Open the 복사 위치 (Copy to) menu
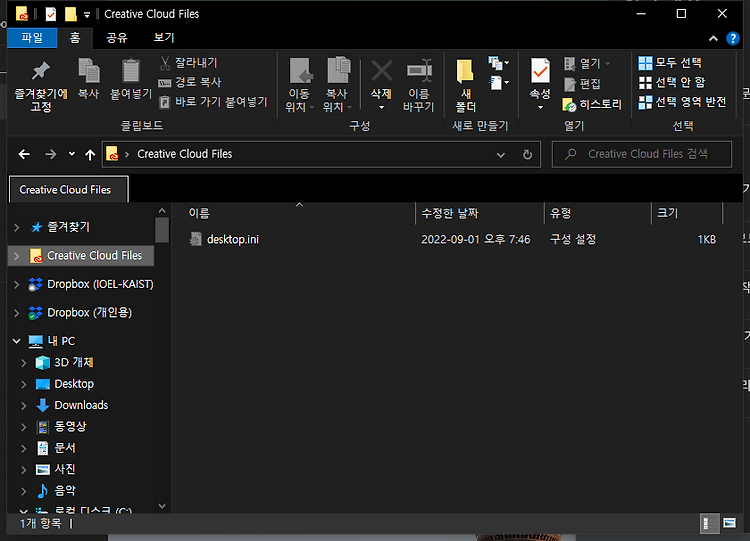The width and height of the screenshot is (750, 541). click(337, 85)
